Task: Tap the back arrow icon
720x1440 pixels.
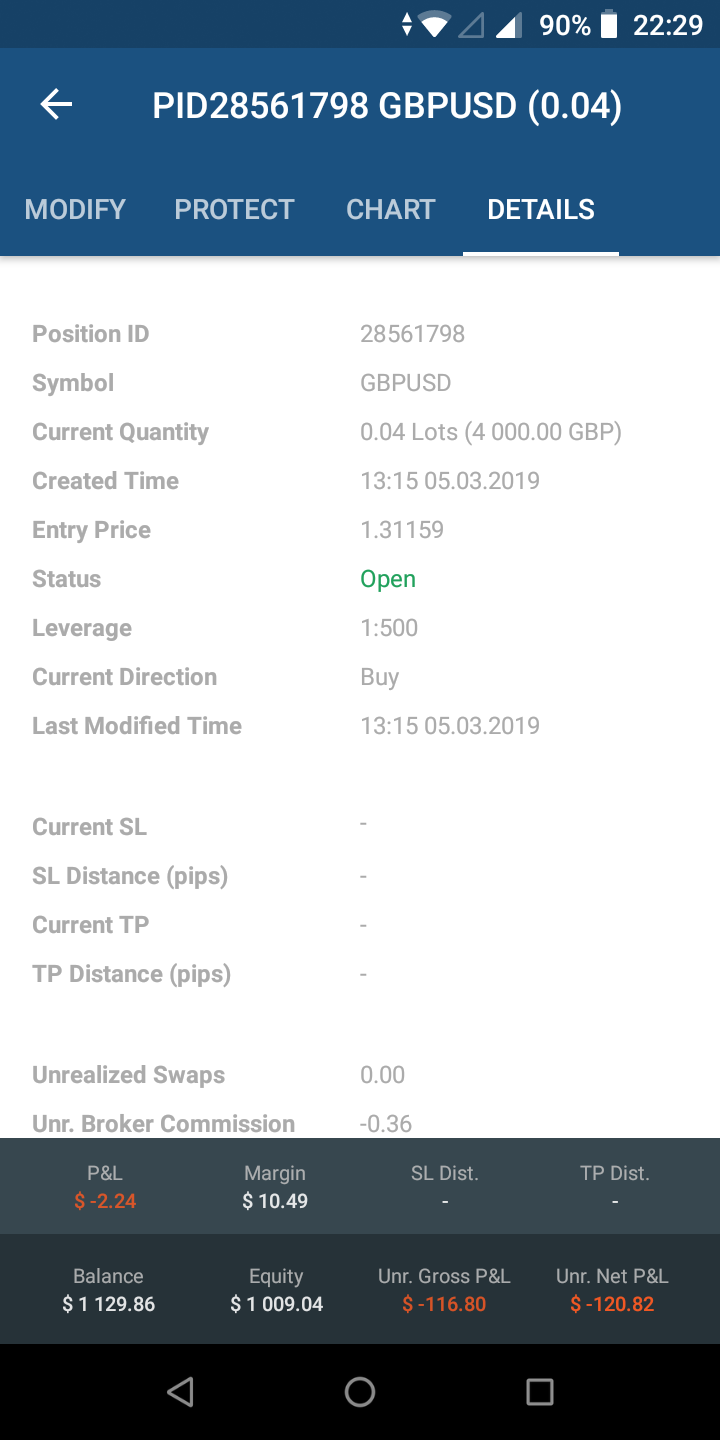Action: point(57,105)
